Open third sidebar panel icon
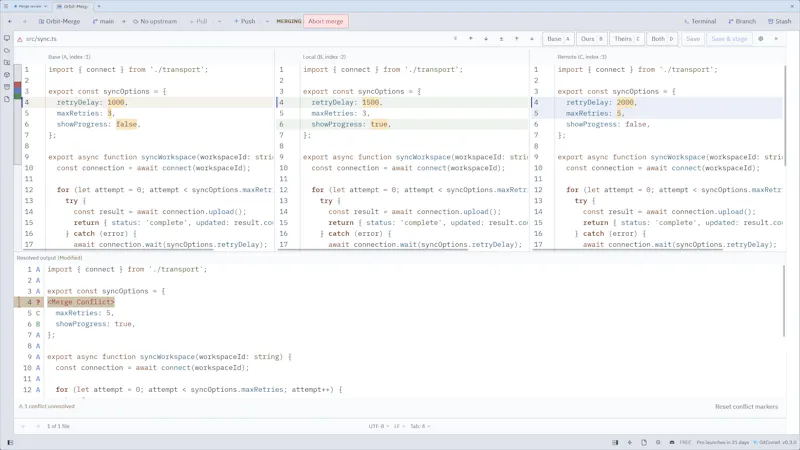 (x=7, y=63)
